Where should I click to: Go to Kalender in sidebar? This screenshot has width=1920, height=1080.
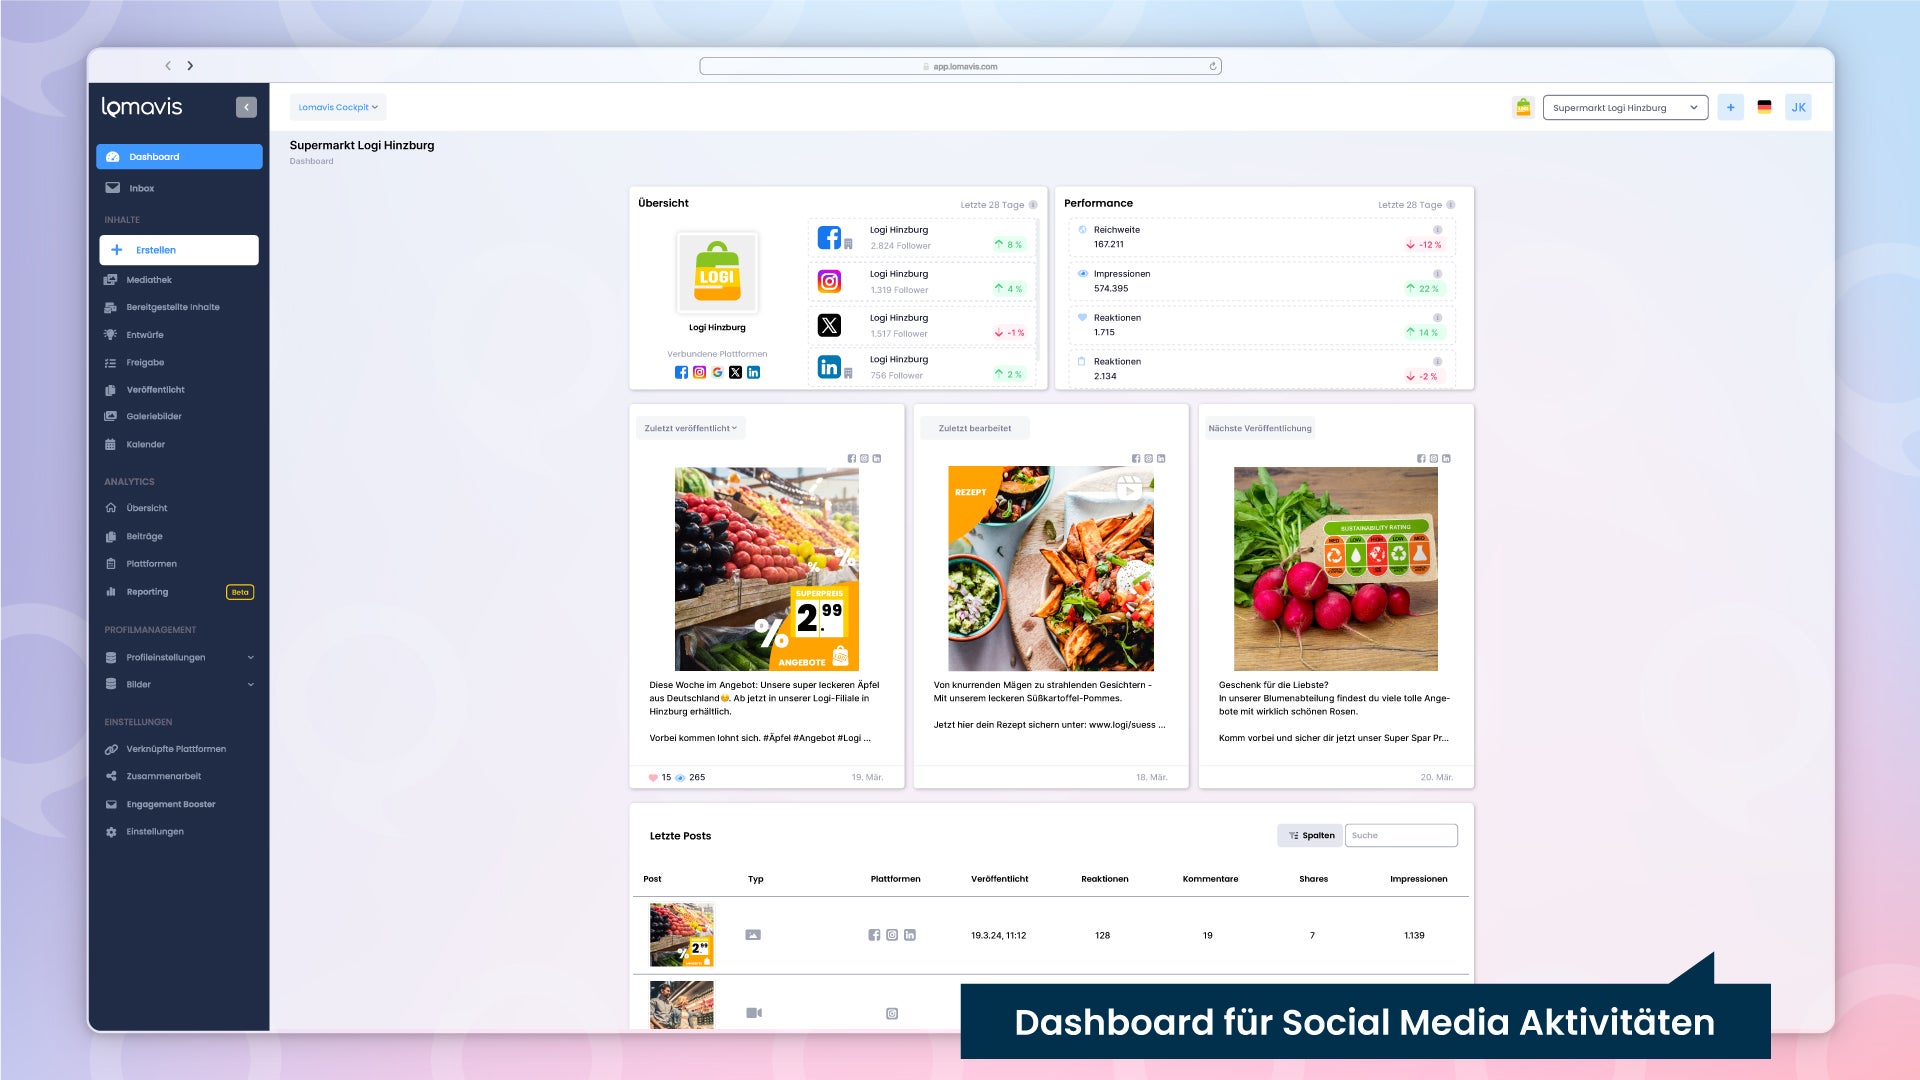point(145,444)
